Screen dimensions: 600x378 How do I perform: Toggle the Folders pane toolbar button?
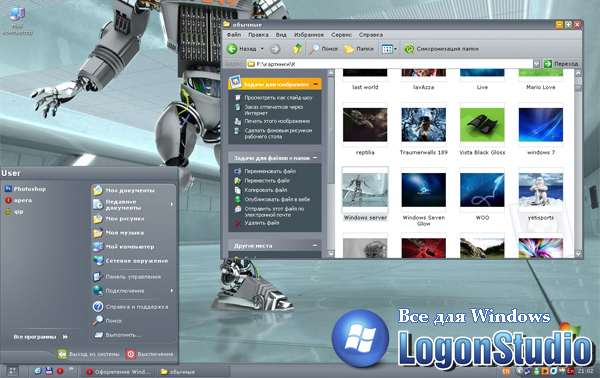pyautogui.click(x=359, y=49)
